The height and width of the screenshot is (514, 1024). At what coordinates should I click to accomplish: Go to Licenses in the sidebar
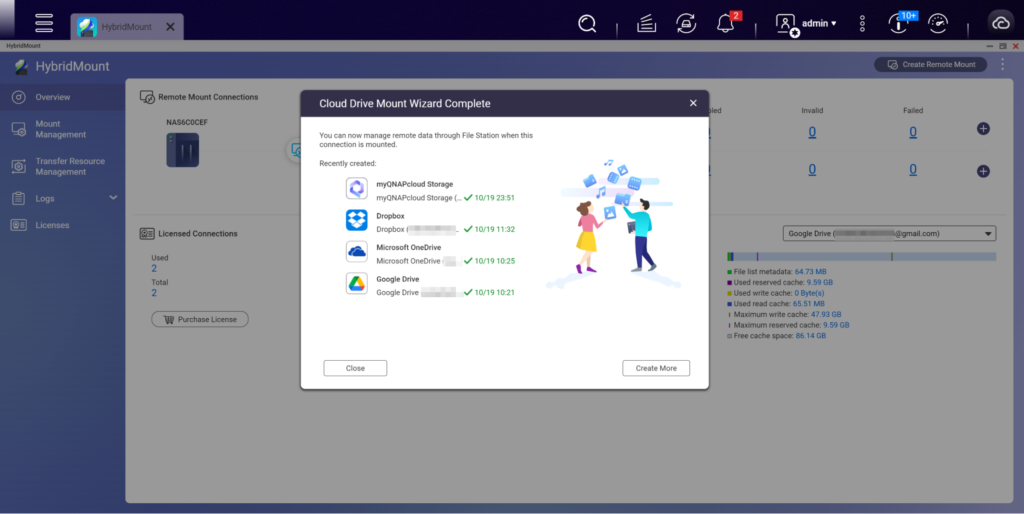(x=52, y=225)
